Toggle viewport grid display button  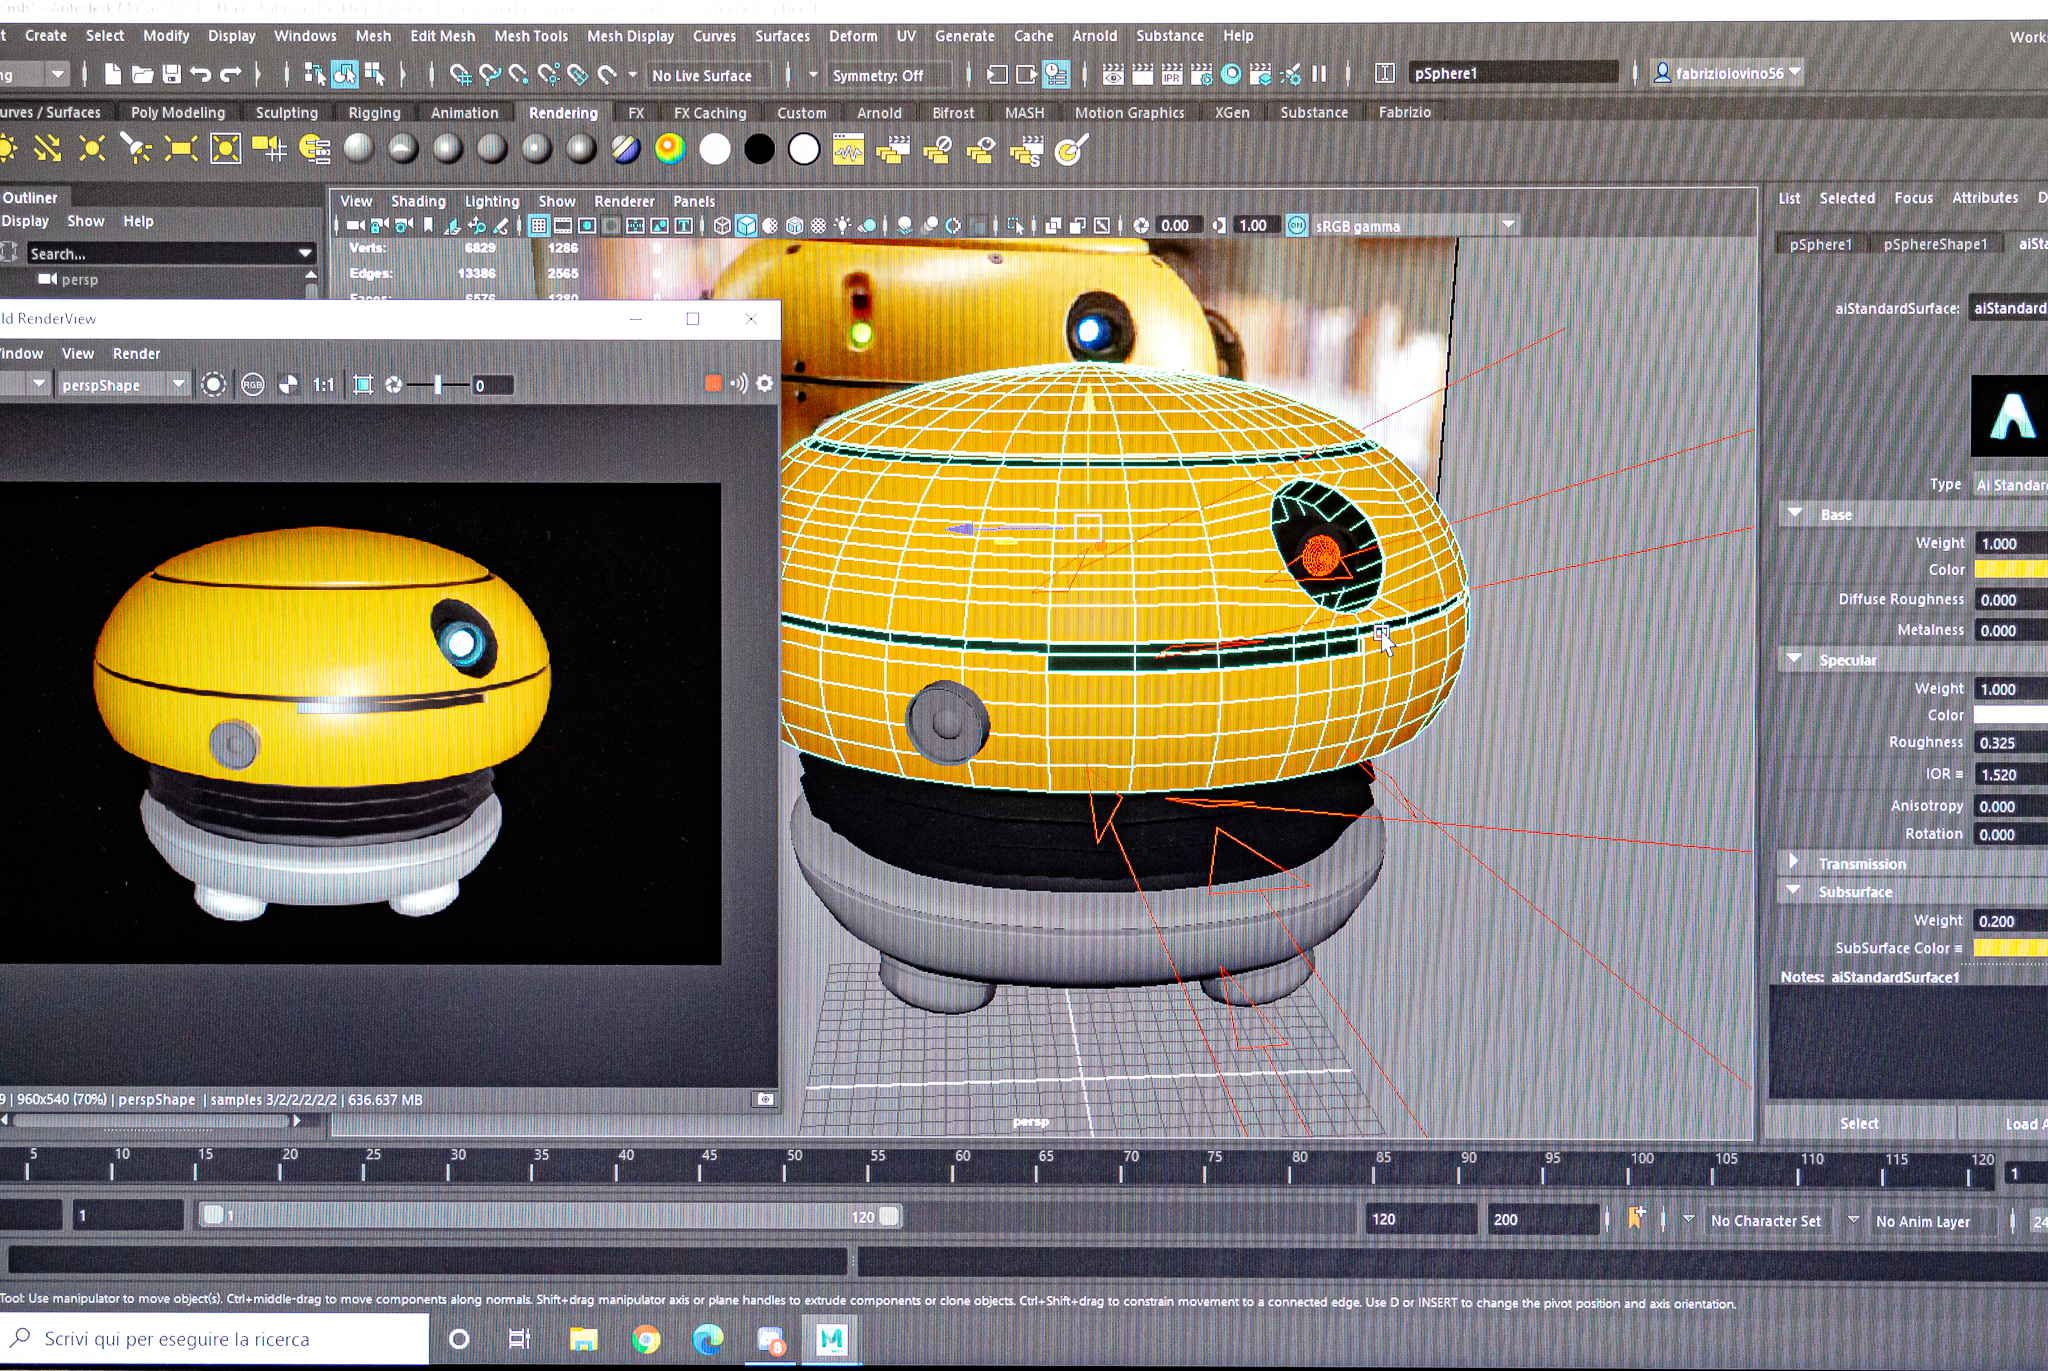coord(539,226)
